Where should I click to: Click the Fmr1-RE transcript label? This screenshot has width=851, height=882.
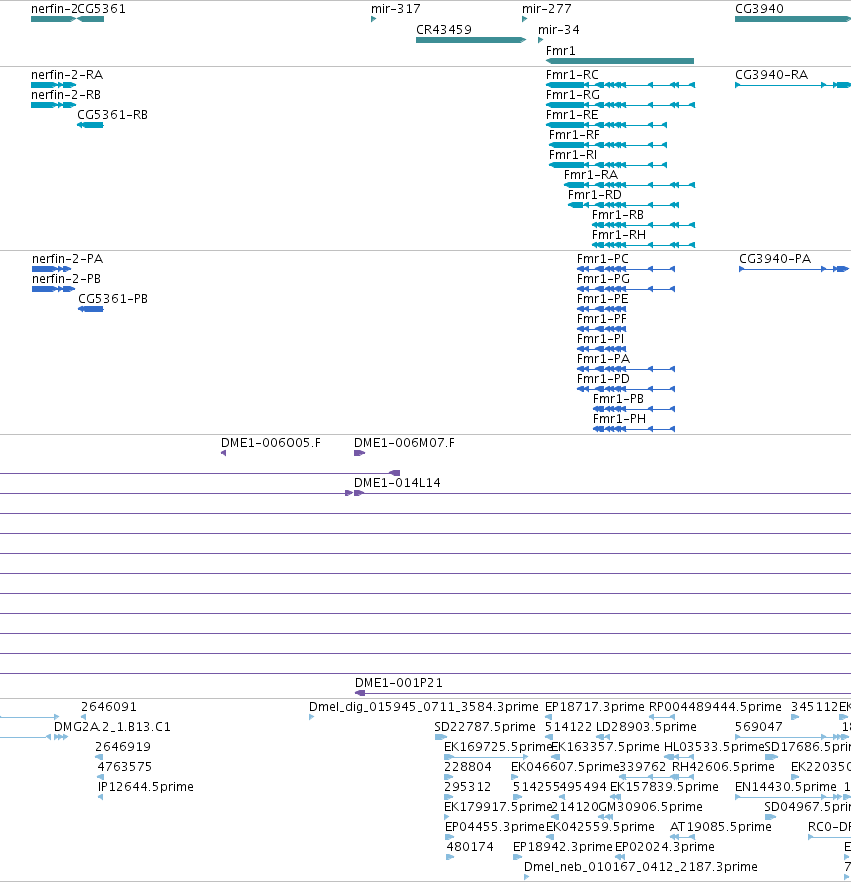point(572,115)
